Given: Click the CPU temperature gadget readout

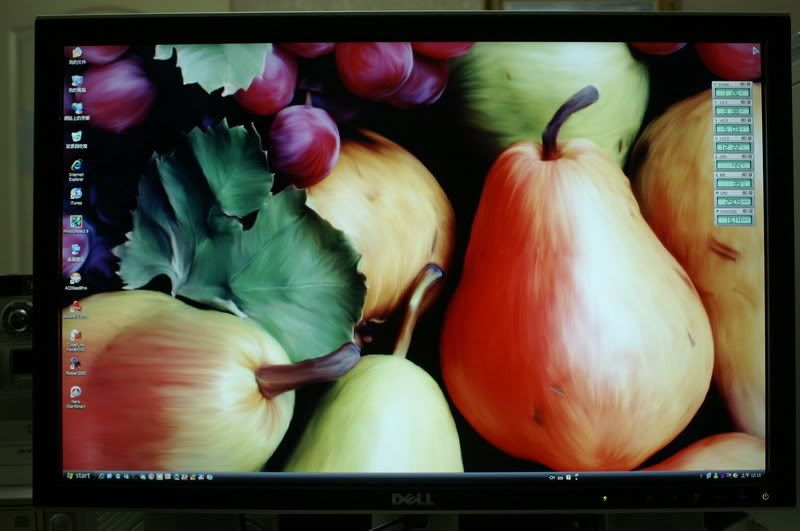Looking at the screenshot, I should pyautogui.click(x=732, y=165).
